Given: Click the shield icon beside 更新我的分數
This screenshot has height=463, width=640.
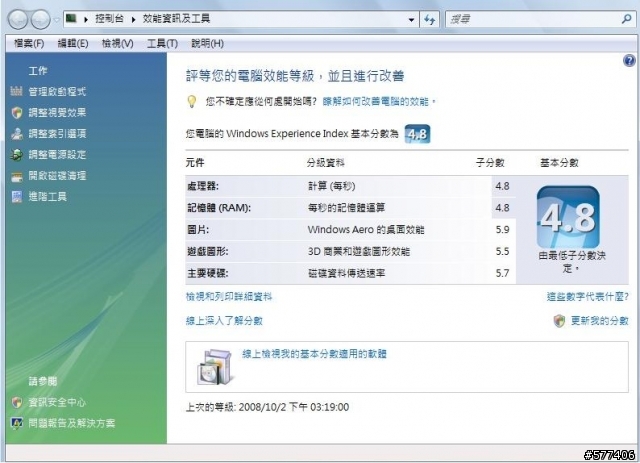Looking at the screenshot, I should pos(559,321).
